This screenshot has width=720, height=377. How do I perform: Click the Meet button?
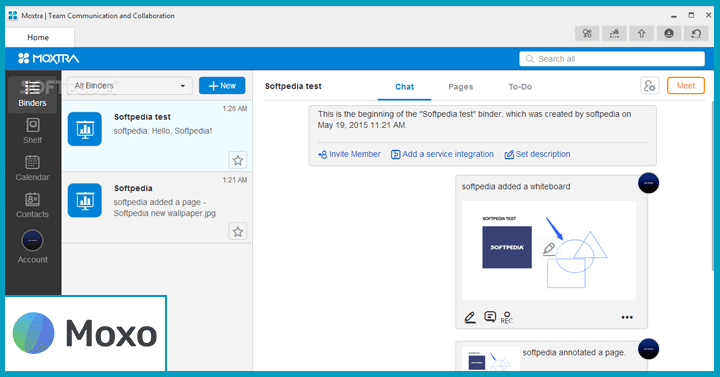(x=686, y=85)
